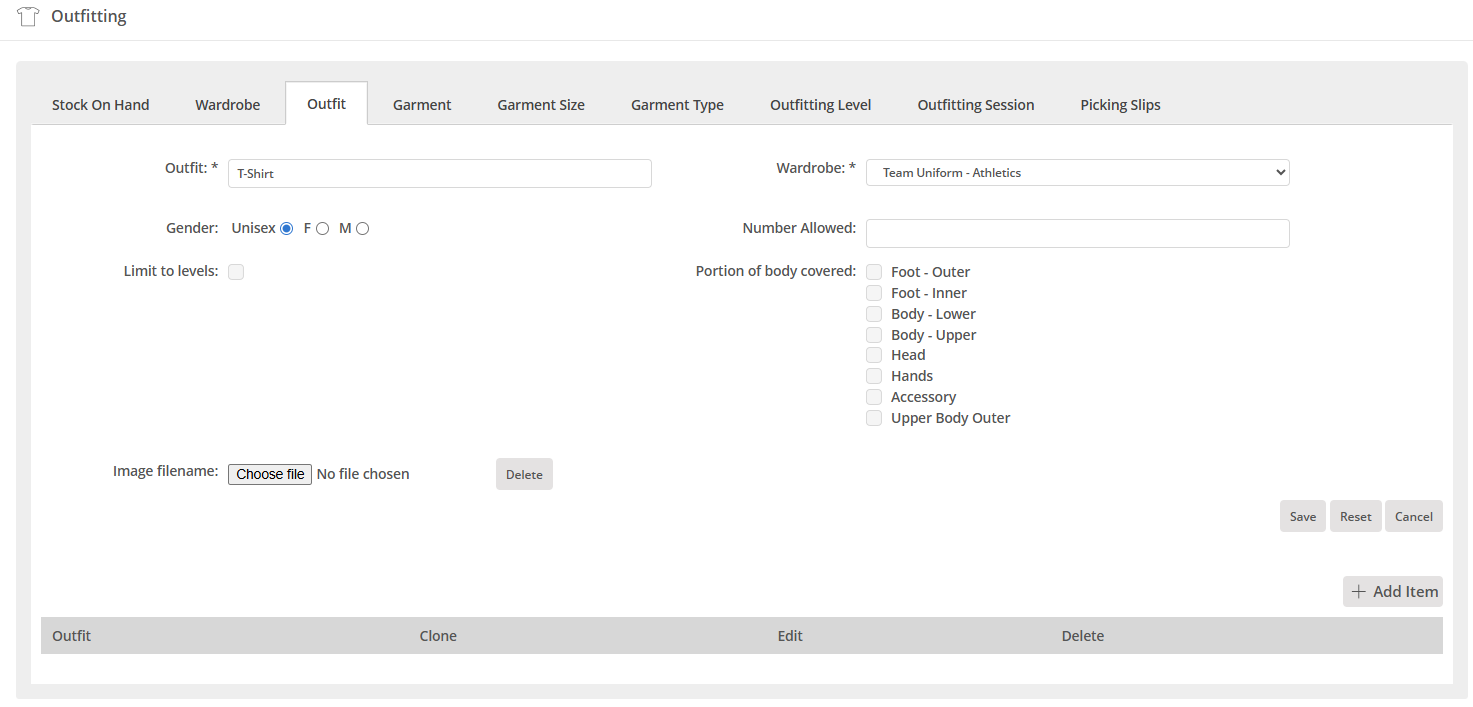Open the Garment Type tab
Image resolution: width=1473 pixels, height=707 pixels.
[x=677, y=105]
